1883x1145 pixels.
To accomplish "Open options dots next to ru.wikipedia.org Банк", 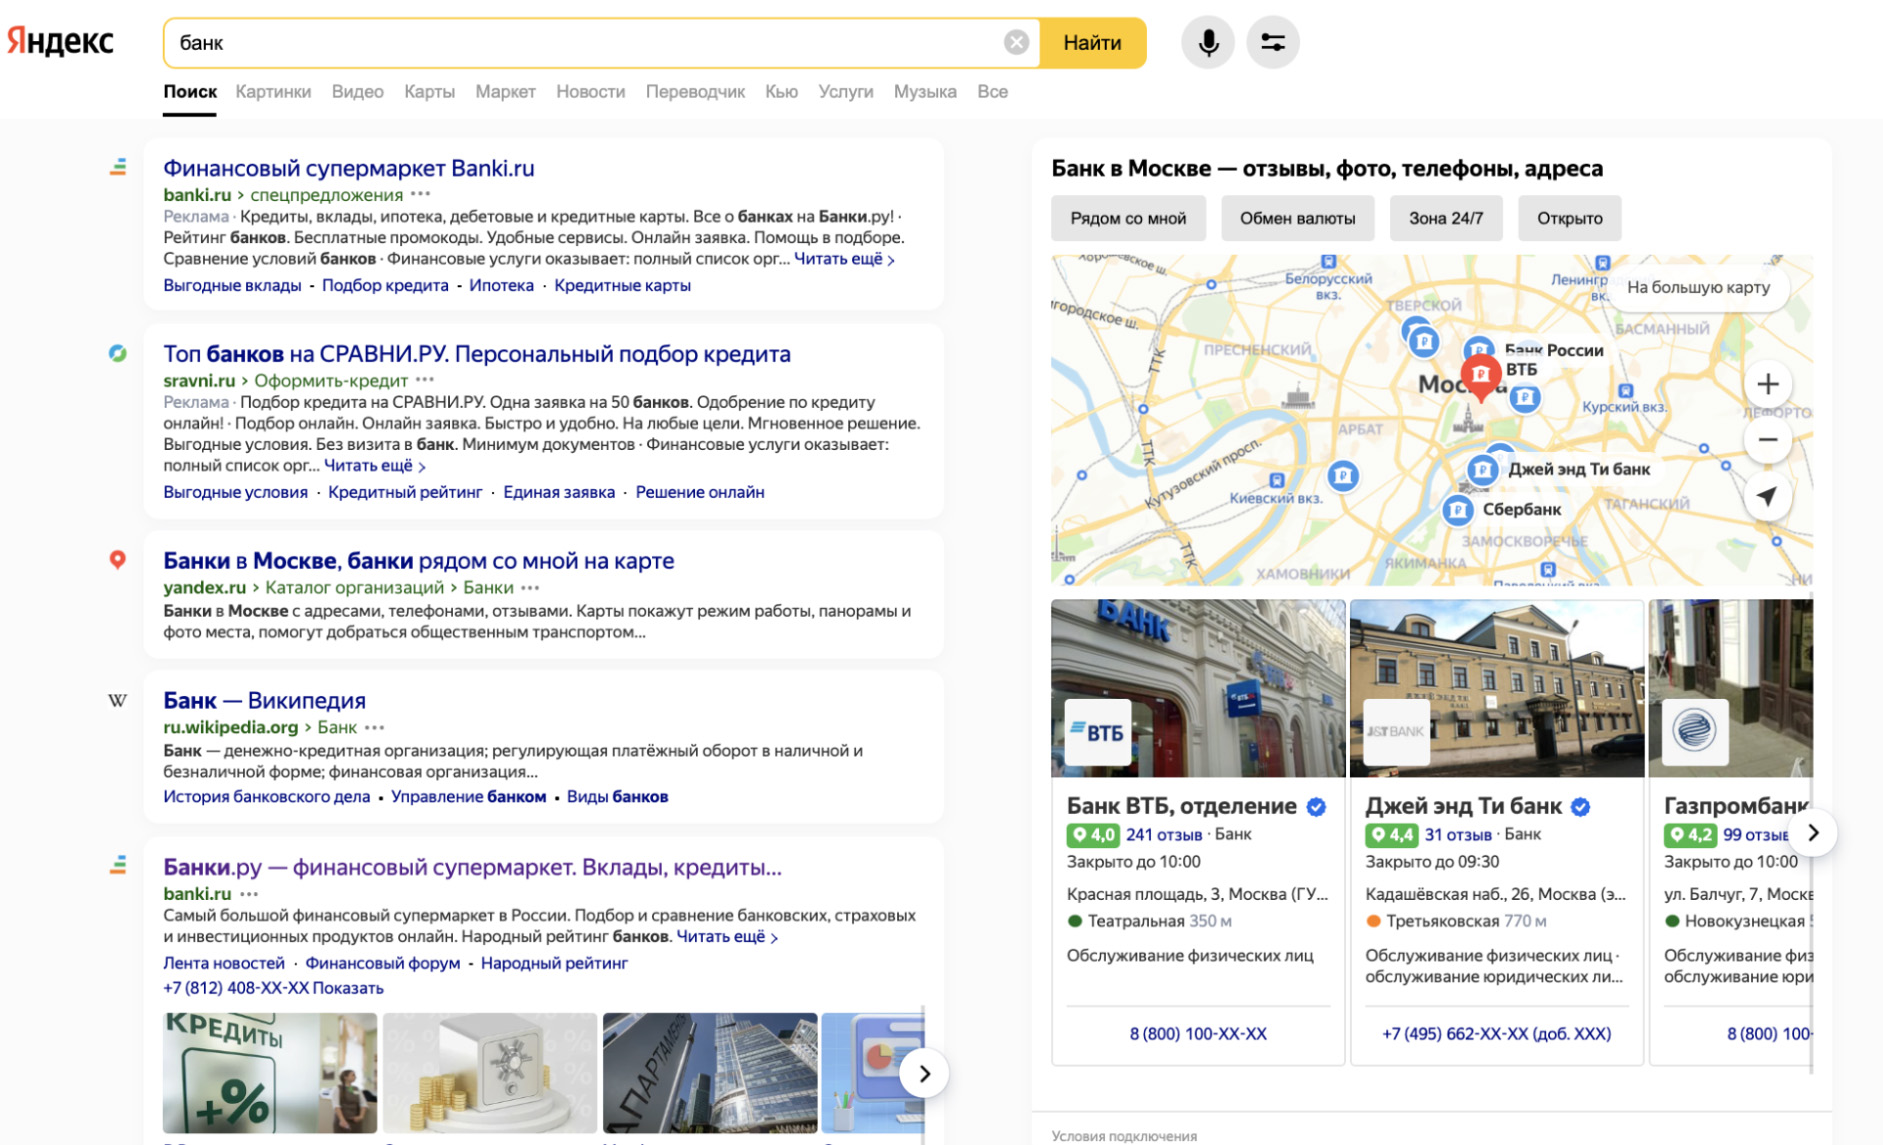I will (x=375, y=728).
